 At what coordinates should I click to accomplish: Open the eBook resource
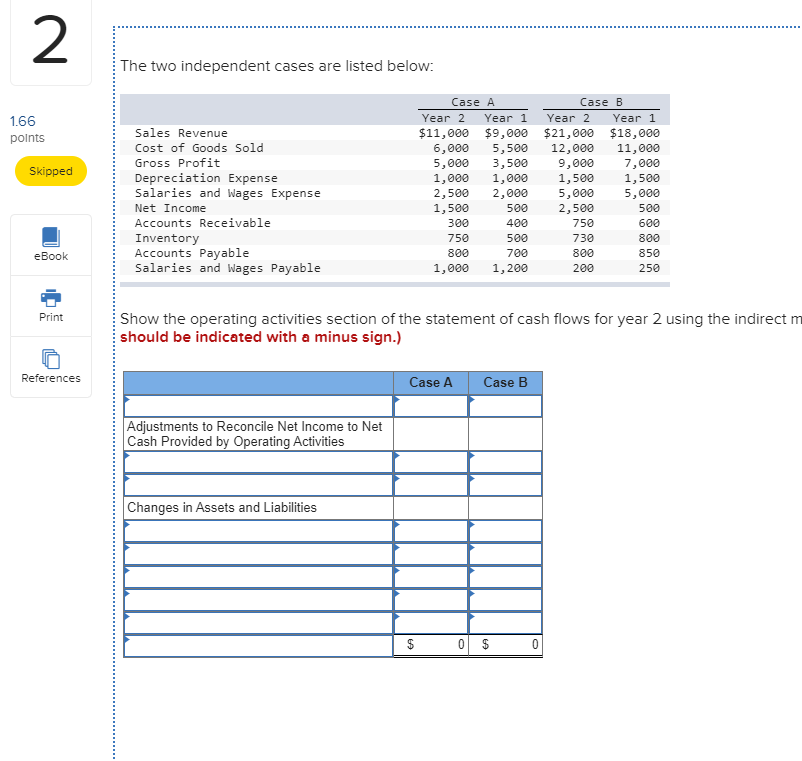50,245
